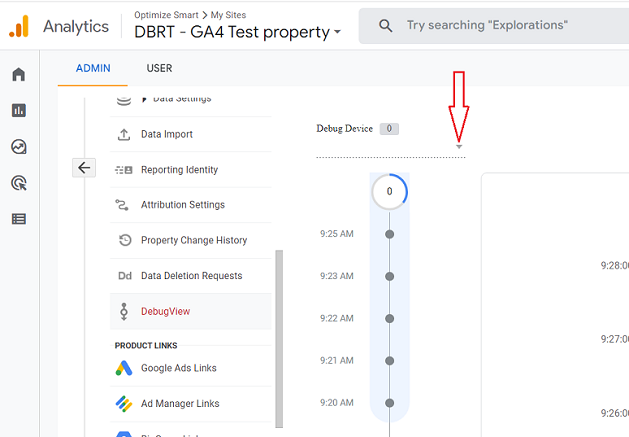Open Property Change History

coord(194,240)
